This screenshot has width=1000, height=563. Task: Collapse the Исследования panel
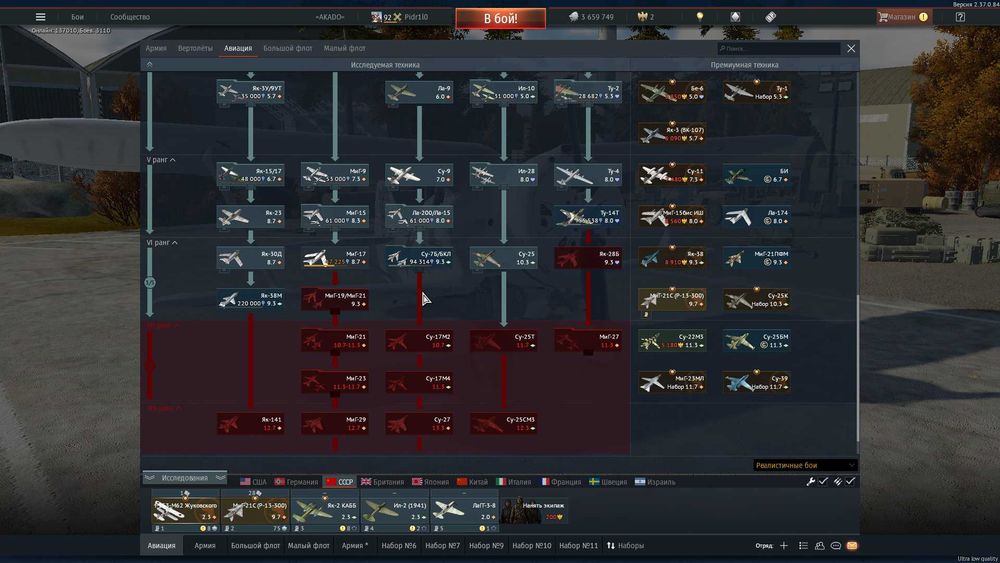tap(185, 478)
